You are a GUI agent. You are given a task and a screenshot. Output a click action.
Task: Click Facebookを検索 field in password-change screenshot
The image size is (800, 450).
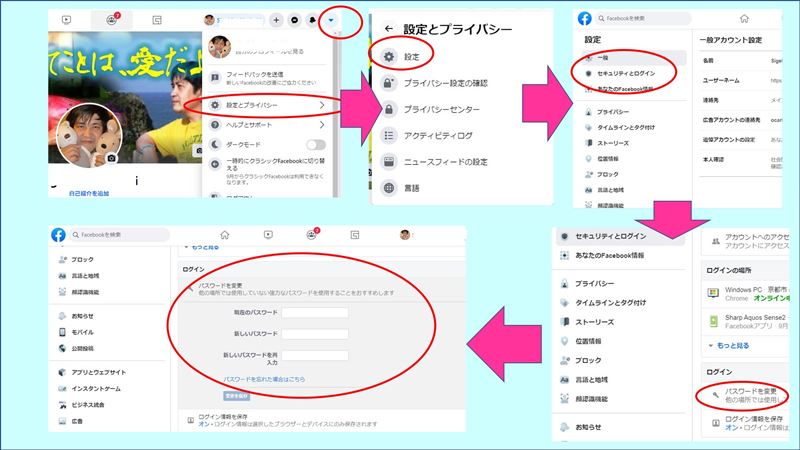tap(119, 235)
